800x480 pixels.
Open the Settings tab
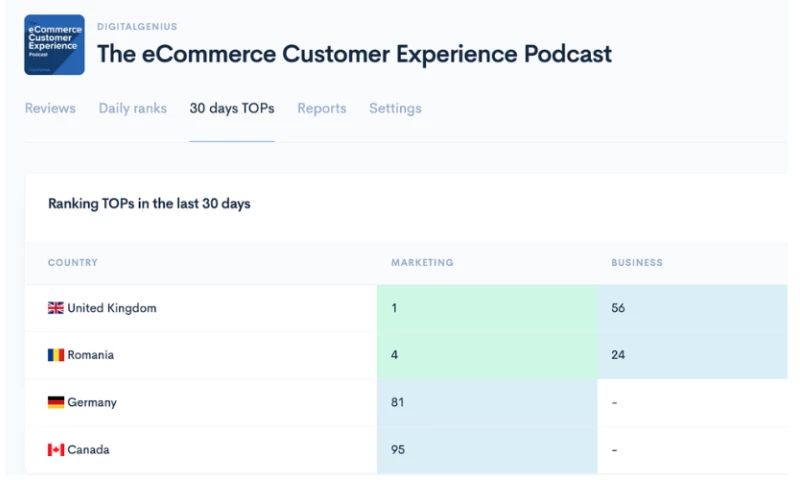click(x=395, y=108)
